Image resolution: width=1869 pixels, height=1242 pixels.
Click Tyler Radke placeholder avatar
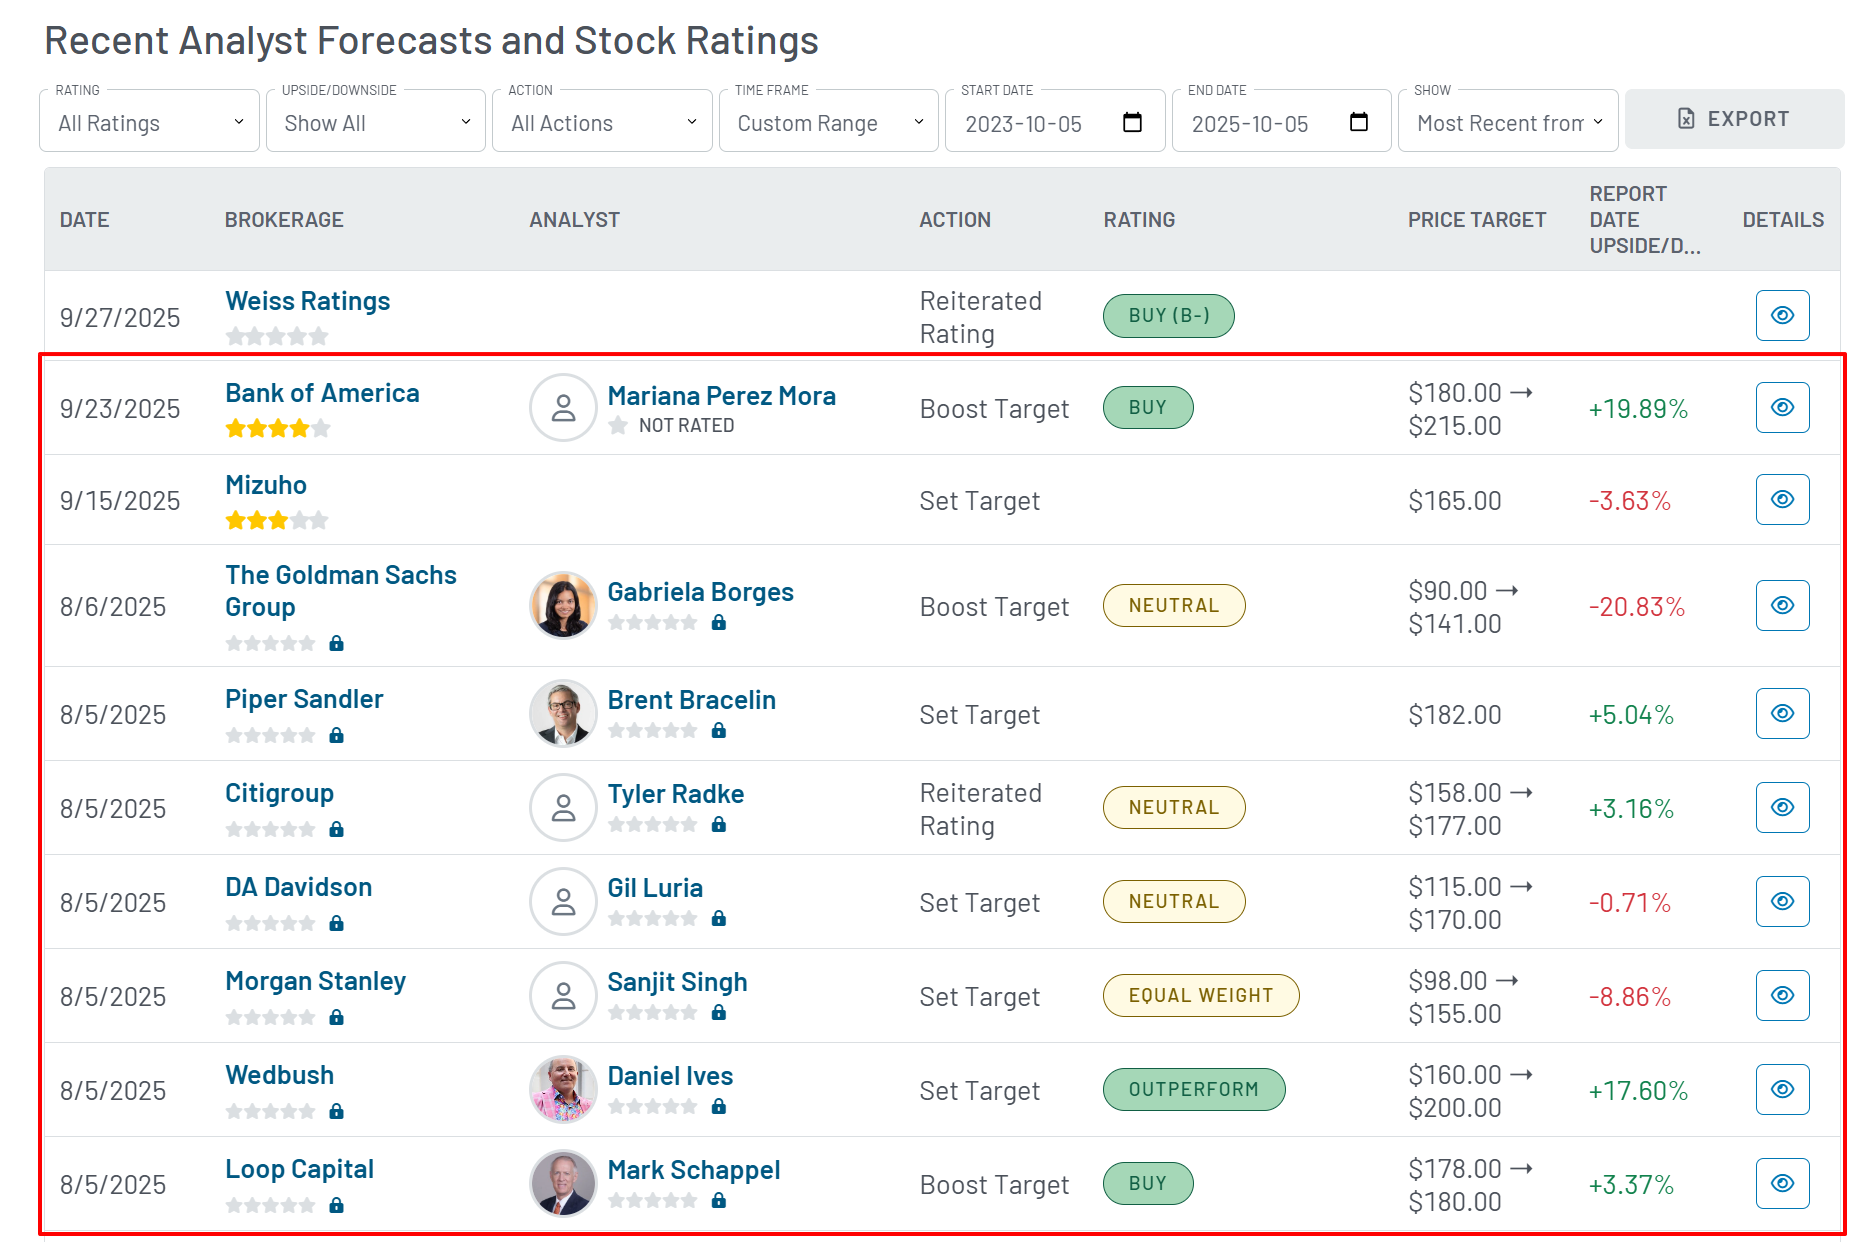(x=563, y=807)
